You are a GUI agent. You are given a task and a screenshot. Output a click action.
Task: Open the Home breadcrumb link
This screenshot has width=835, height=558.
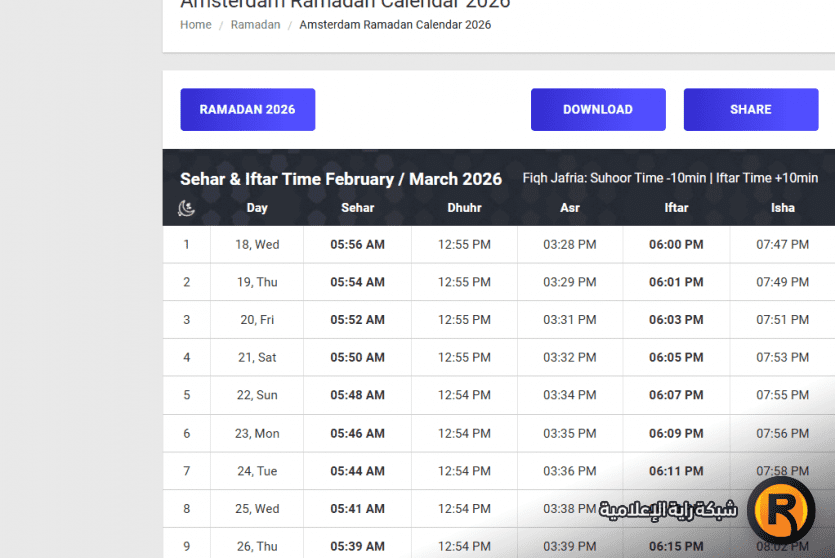(195, 25)
